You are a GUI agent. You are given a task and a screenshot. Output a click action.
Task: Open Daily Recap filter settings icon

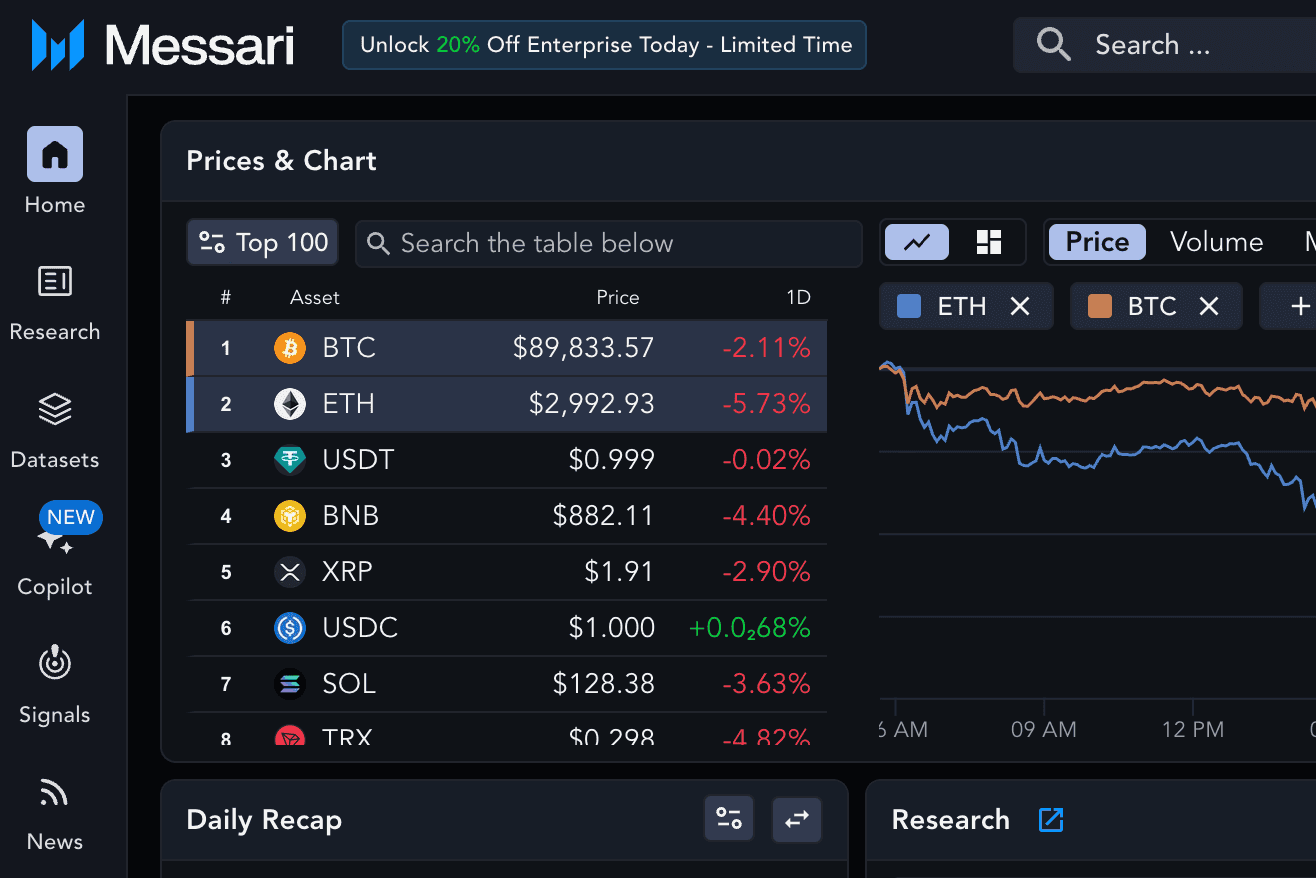pyautogui.click(x=729, y=820)
